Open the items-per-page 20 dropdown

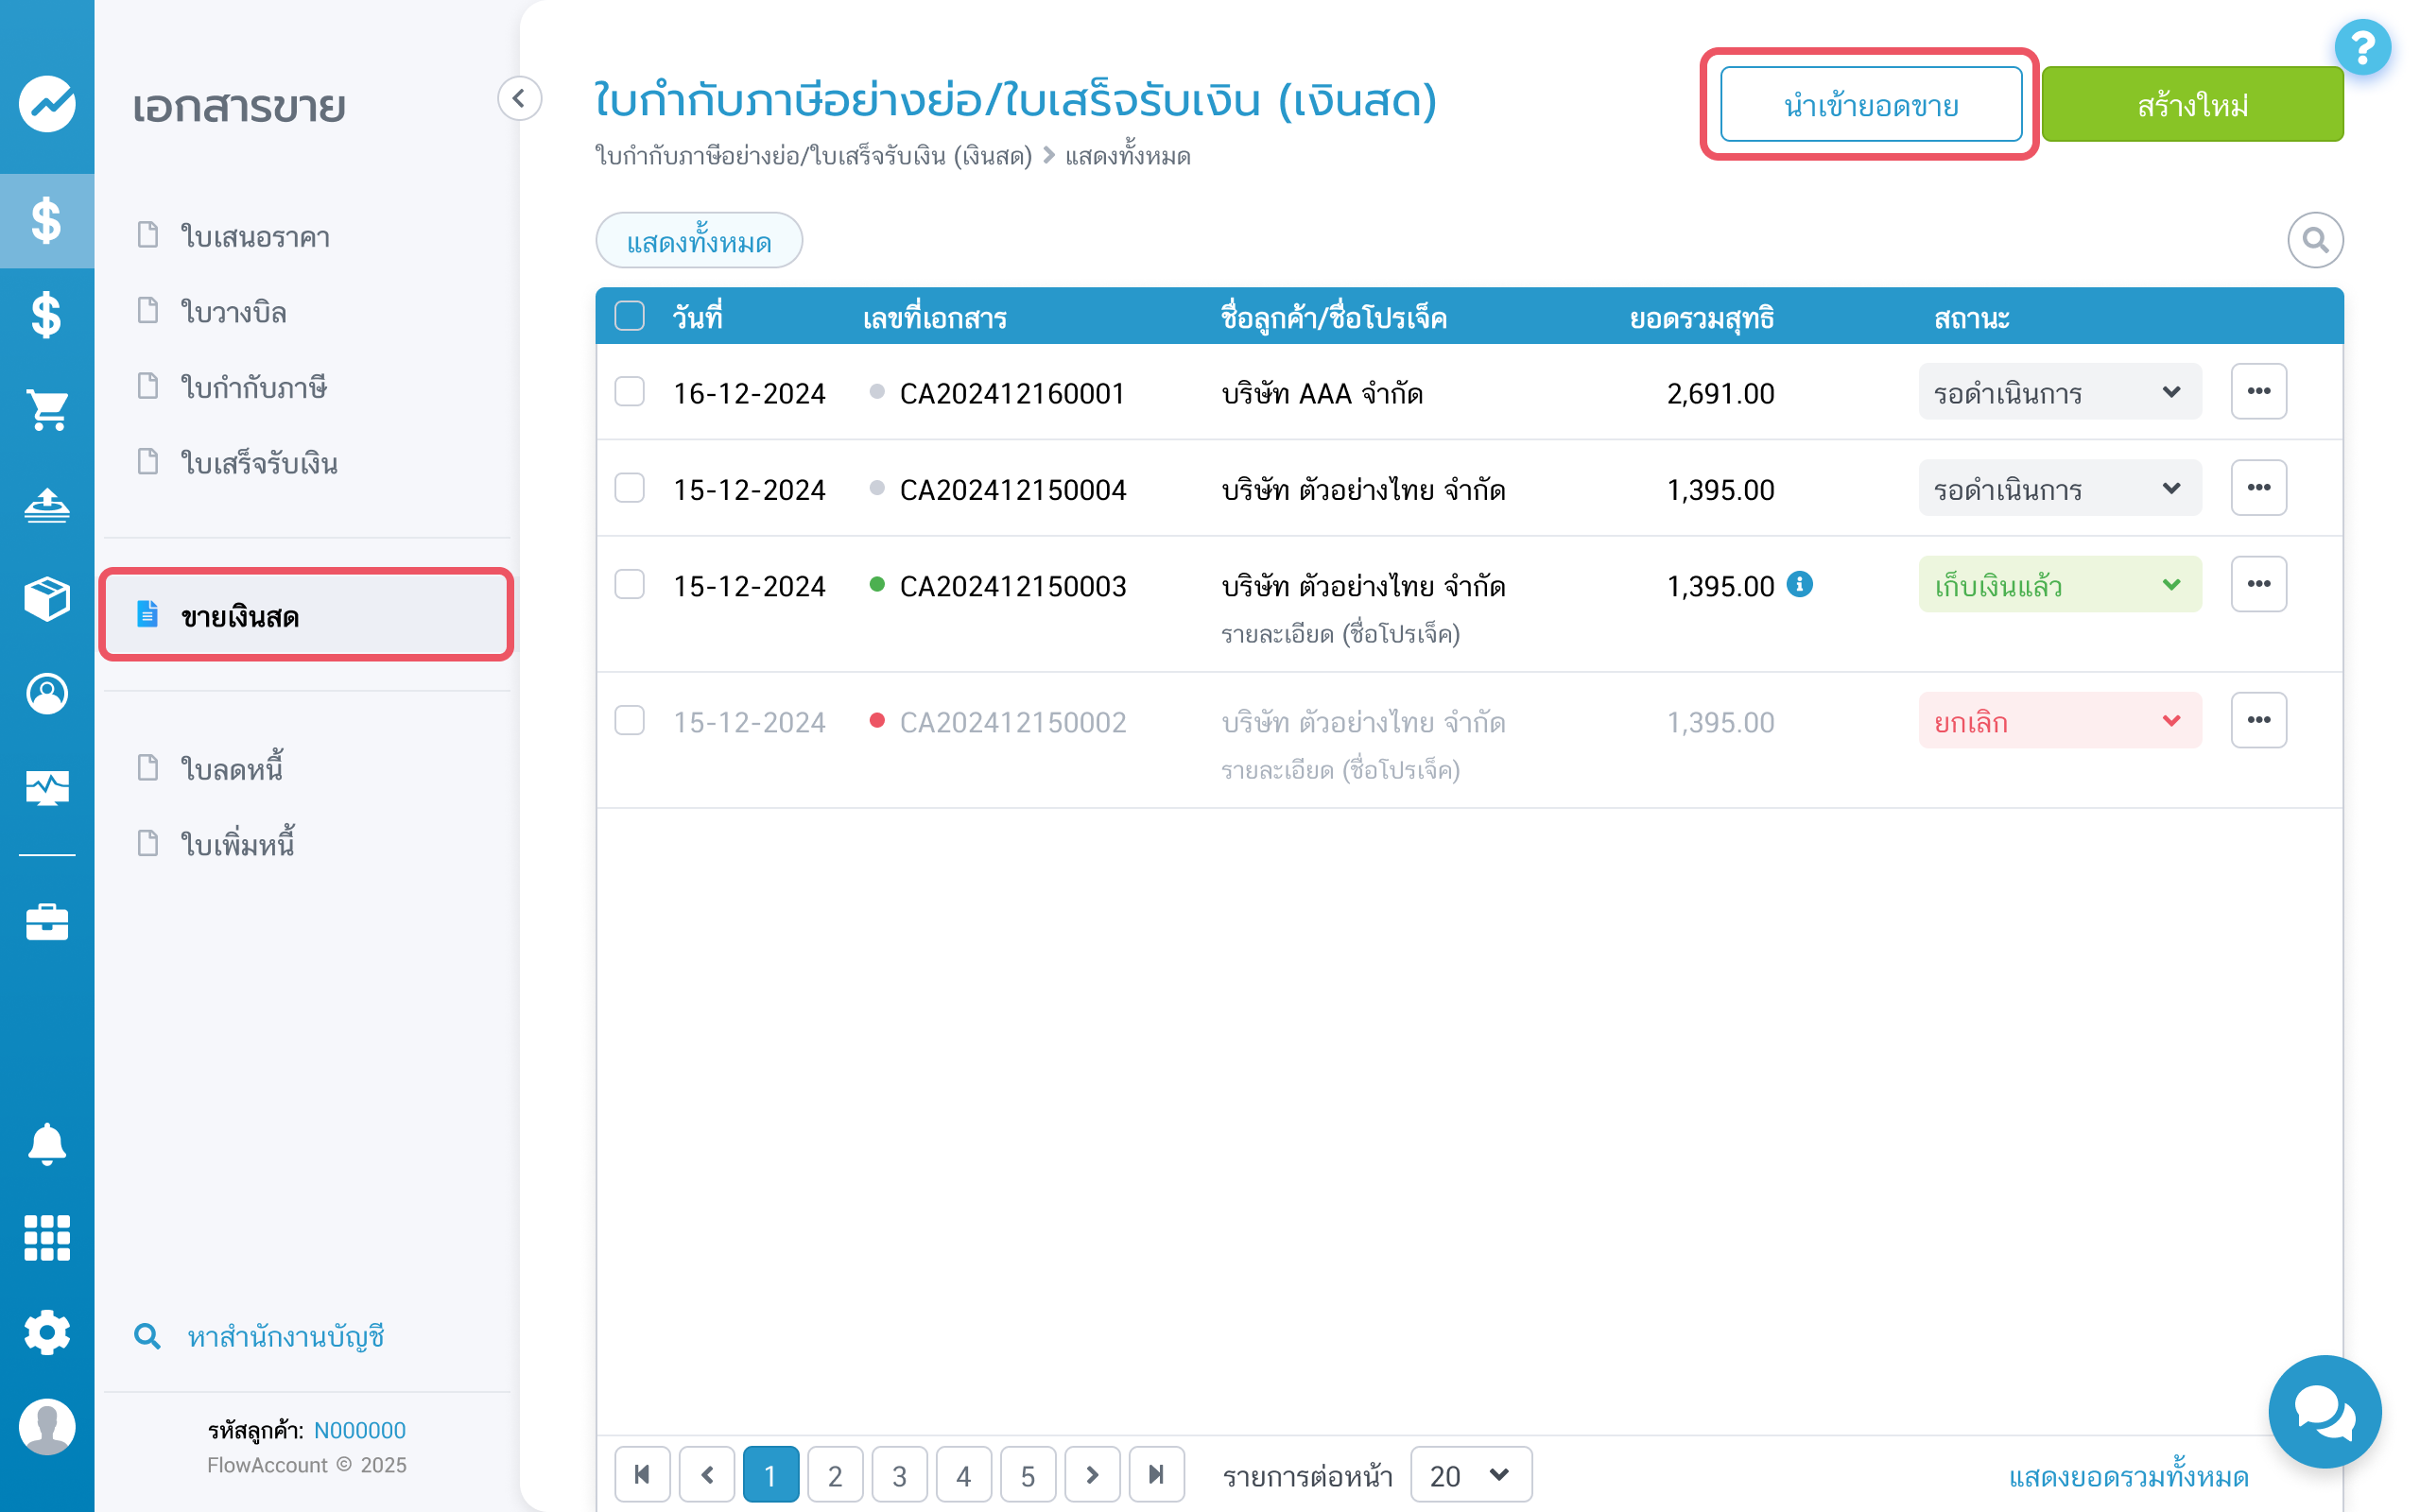[x=1469, y=1474]
